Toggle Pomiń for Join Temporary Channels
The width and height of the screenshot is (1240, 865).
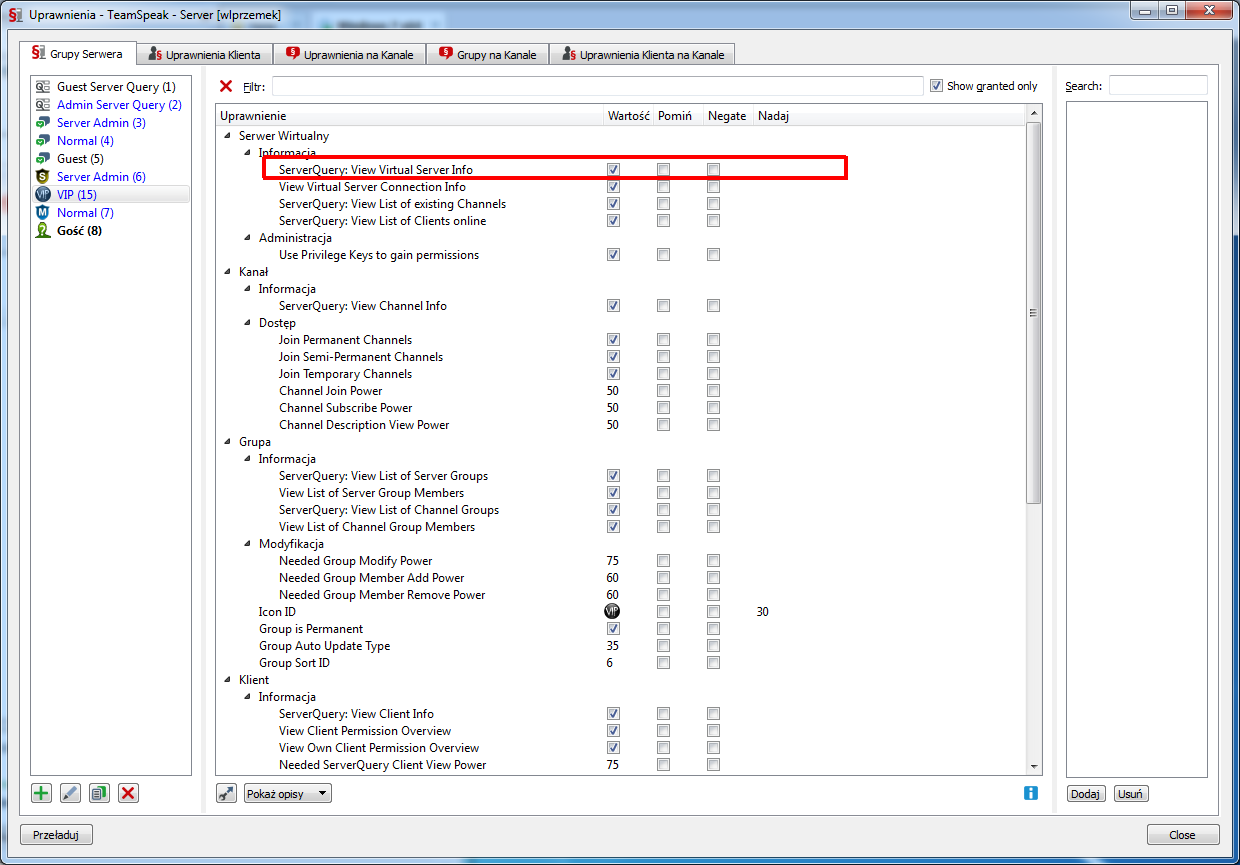(663, 374)
